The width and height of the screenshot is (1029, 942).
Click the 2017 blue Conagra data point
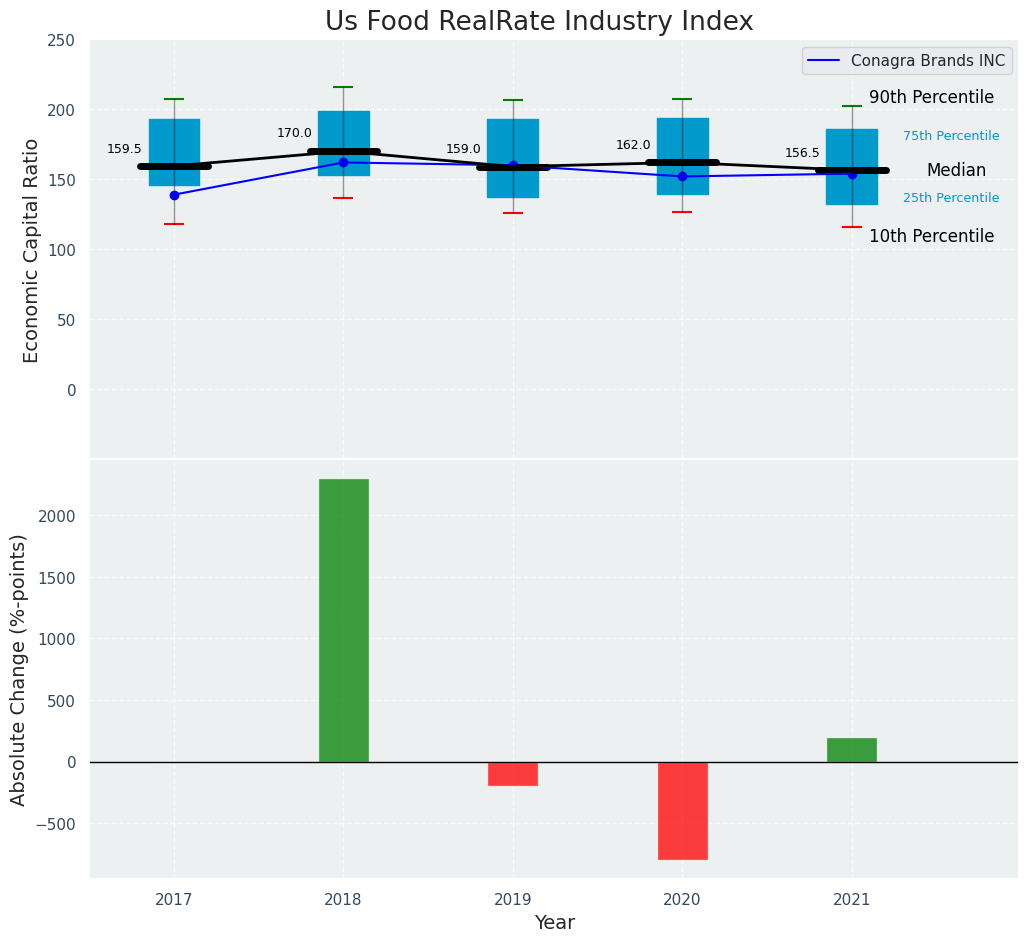click(x=174, y=195)
